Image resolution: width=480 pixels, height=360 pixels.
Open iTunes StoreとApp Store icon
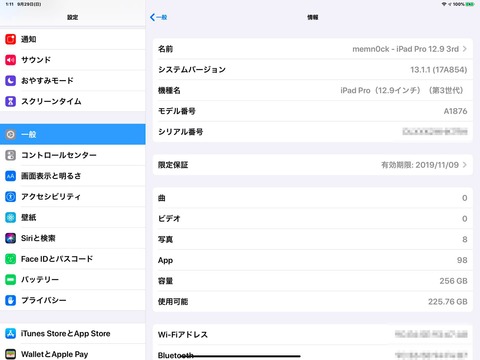coord(10,333)
